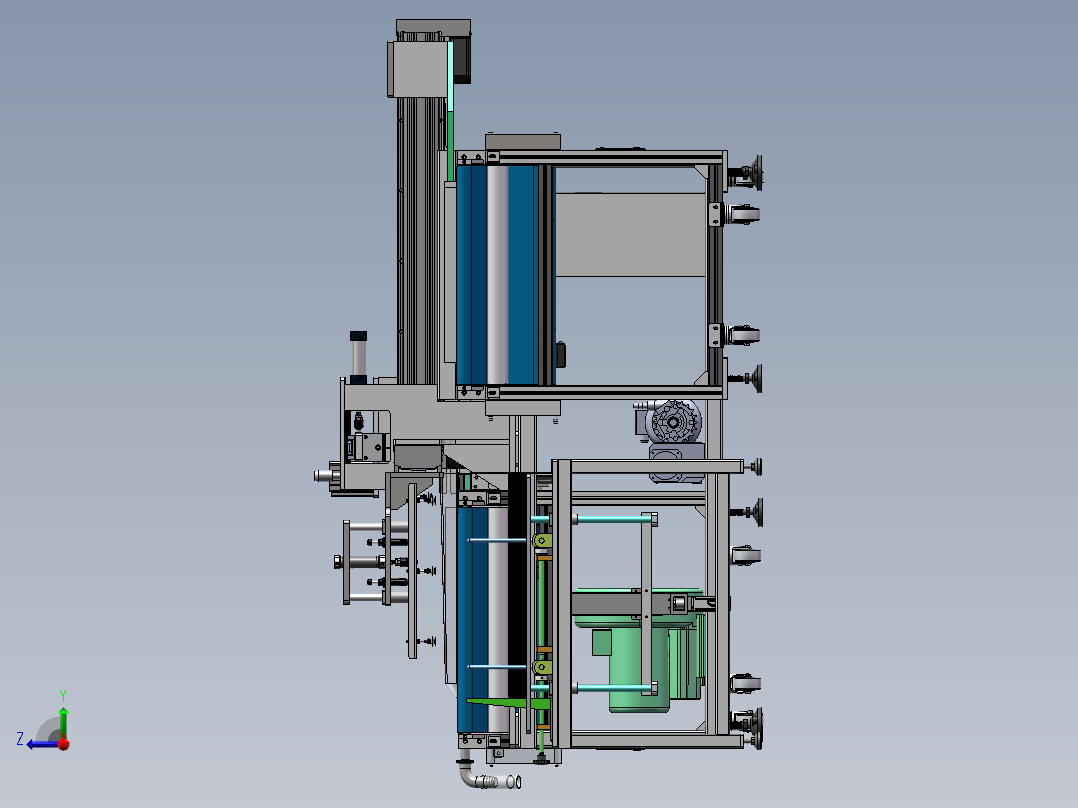Screen dimensions: 1078x808
Task: Click the red X origin ball of the triad
Action: coord(64,743)
